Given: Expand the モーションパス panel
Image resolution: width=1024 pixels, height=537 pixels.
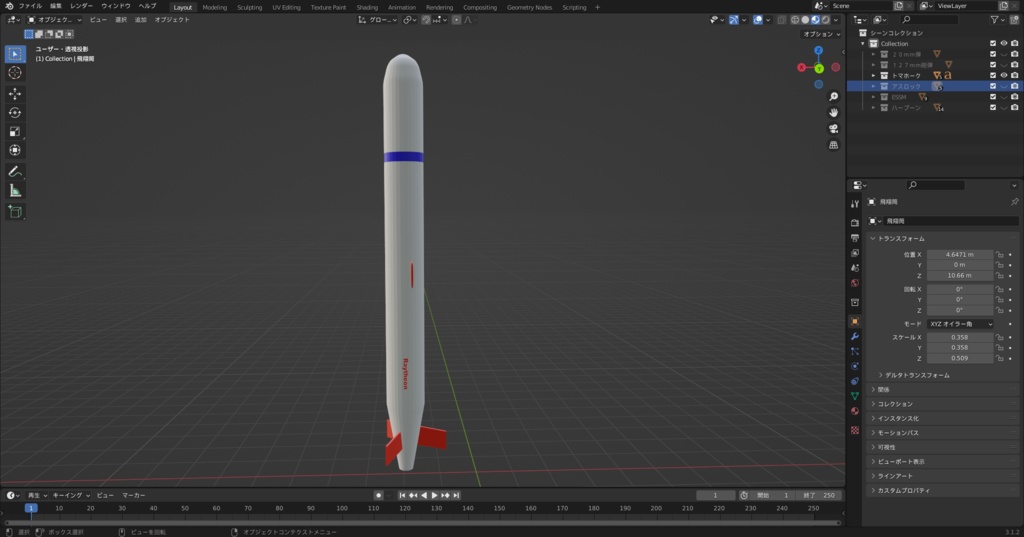Looking at the screenshot, I should 897,433.
